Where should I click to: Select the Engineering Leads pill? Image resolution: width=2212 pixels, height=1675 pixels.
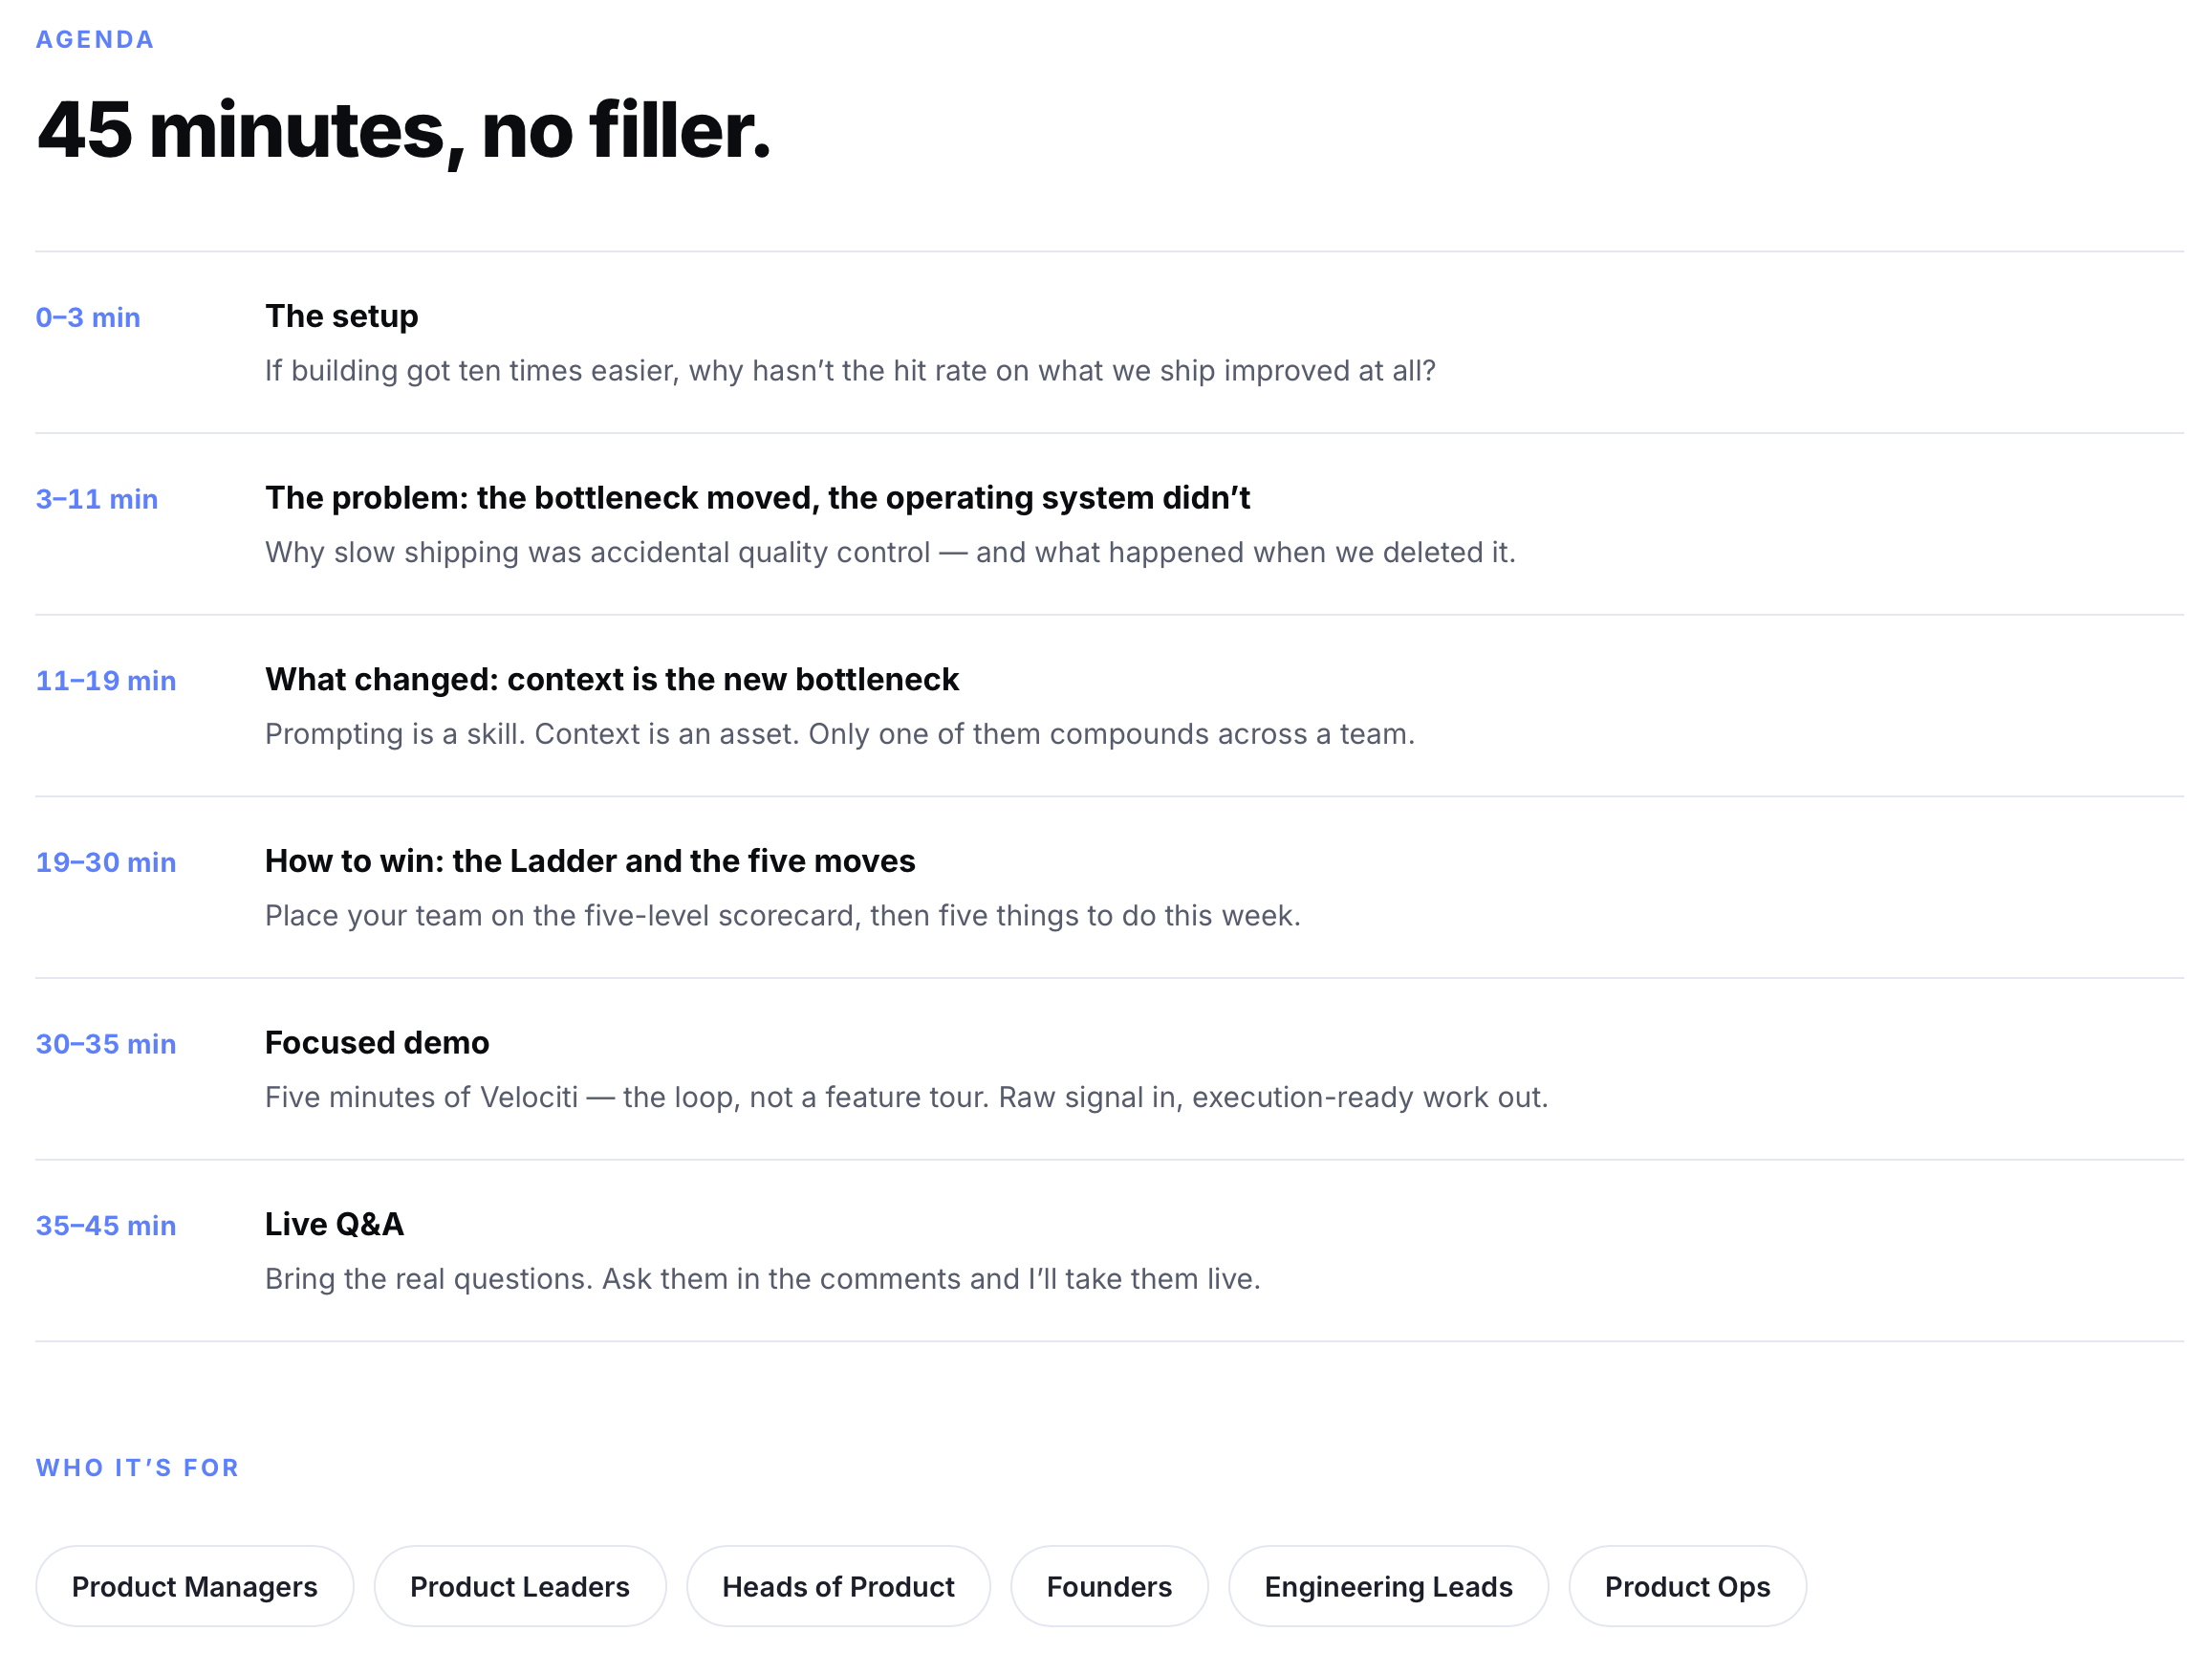[1388, 1586]
